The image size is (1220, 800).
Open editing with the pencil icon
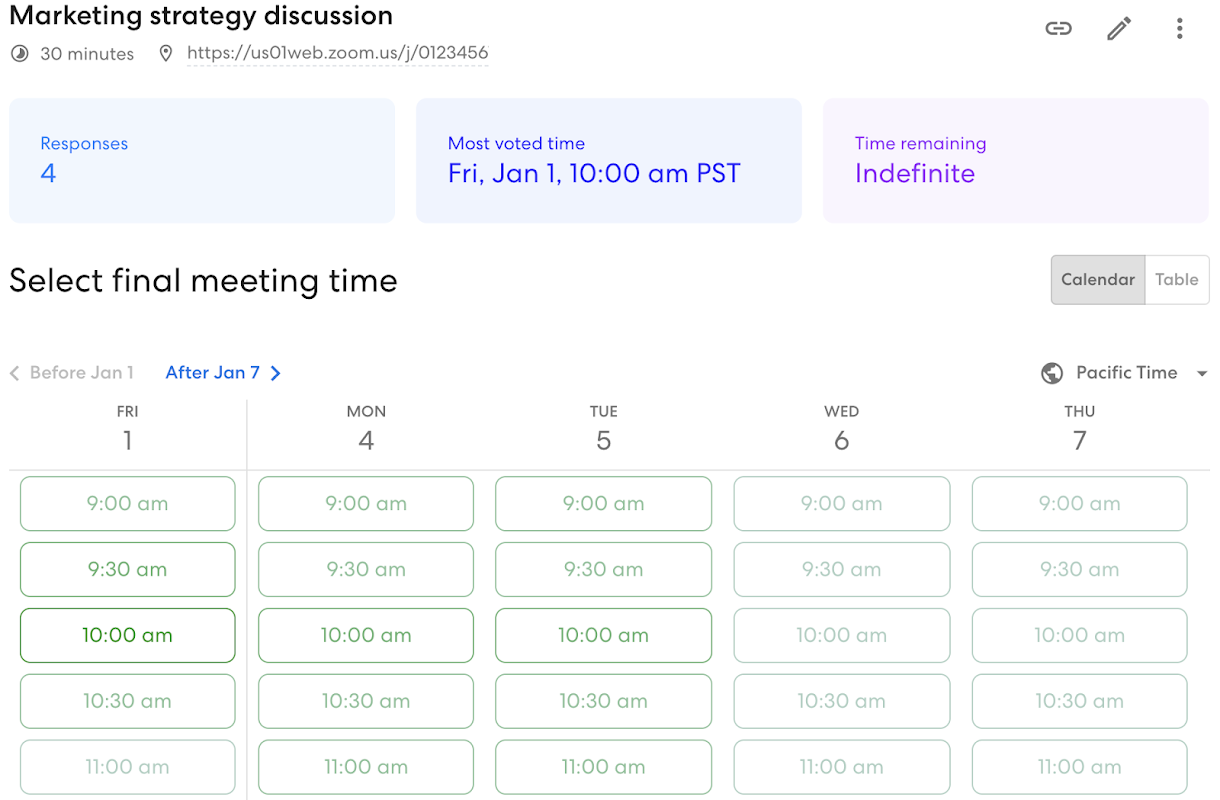point(1118,29)
